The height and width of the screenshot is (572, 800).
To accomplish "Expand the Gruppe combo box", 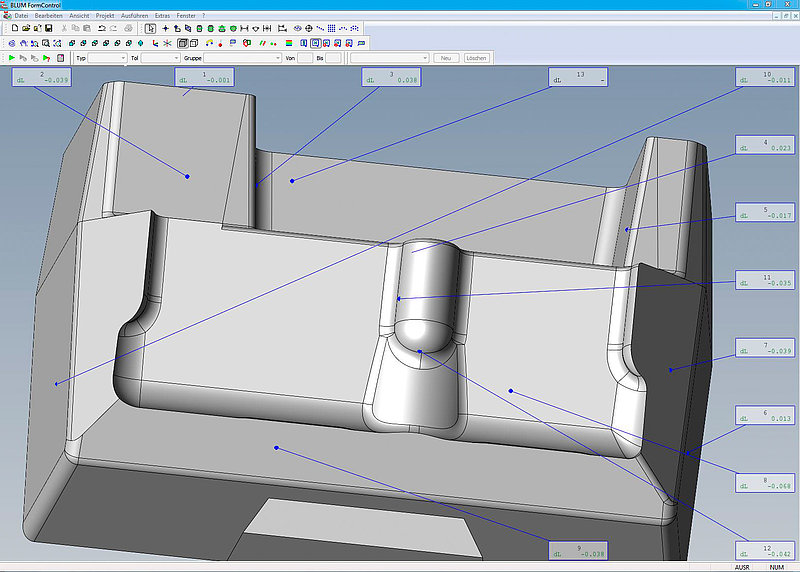I will (242, 58).
